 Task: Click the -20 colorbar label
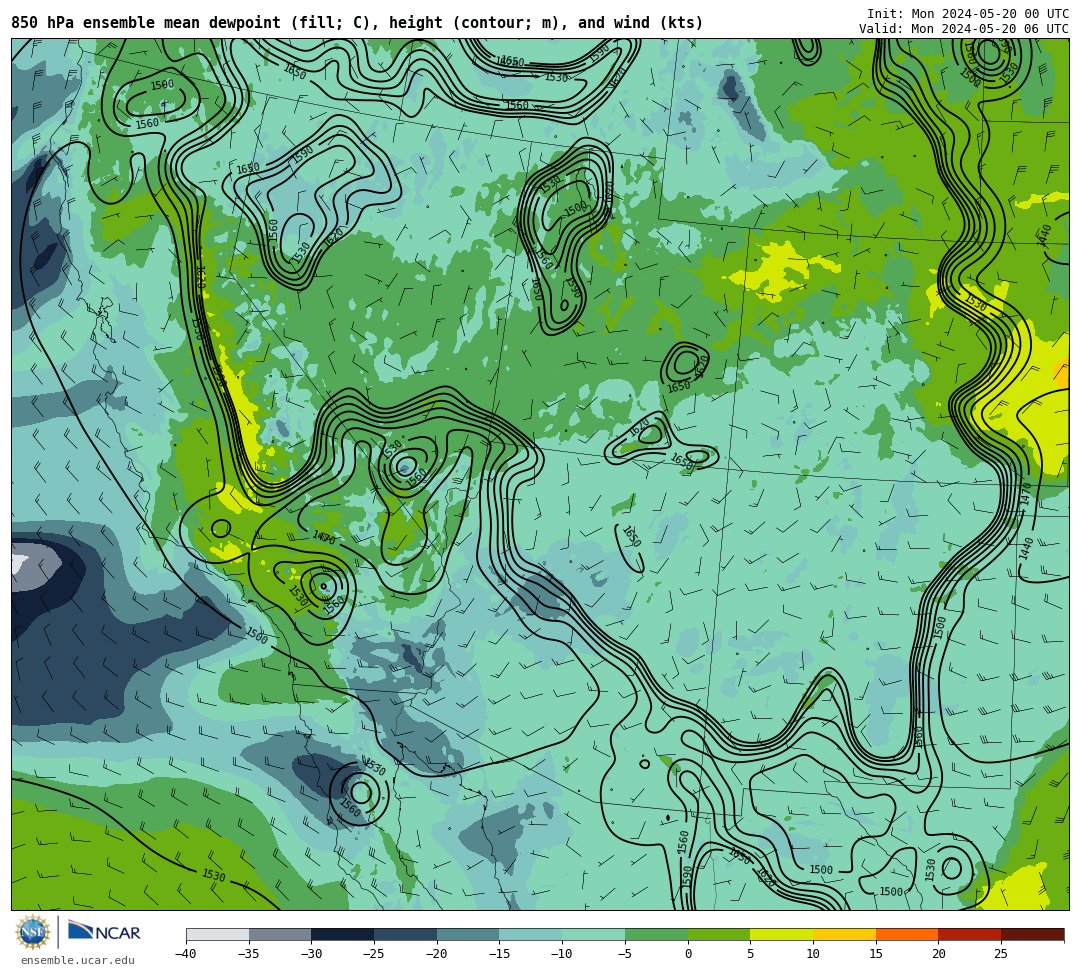(437, 954)
